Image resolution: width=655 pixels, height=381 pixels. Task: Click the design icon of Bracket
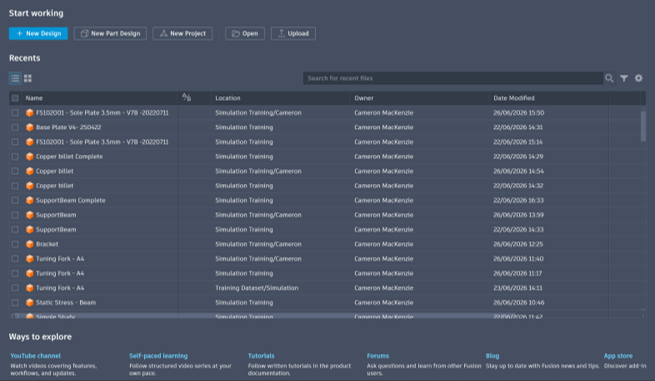(x=30, y=244)
